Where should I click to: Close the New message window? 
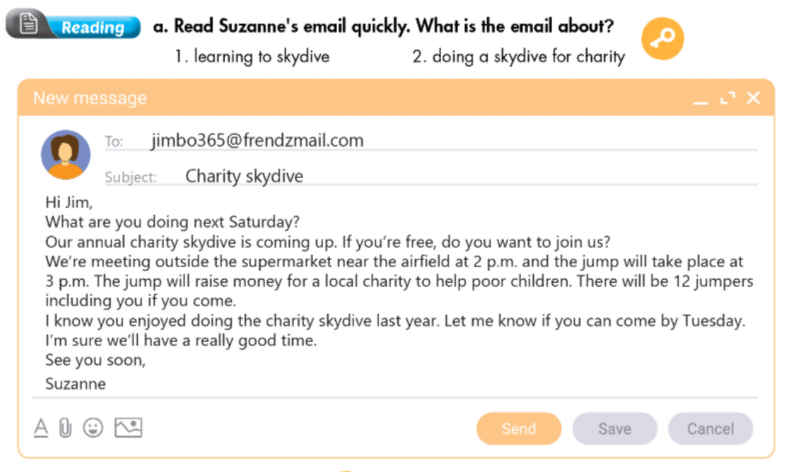[753, 98]
